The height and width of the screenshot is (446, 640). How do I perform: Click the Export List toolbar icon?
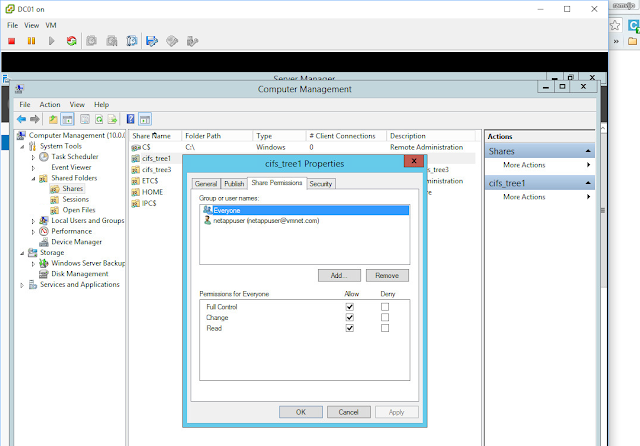112,119
